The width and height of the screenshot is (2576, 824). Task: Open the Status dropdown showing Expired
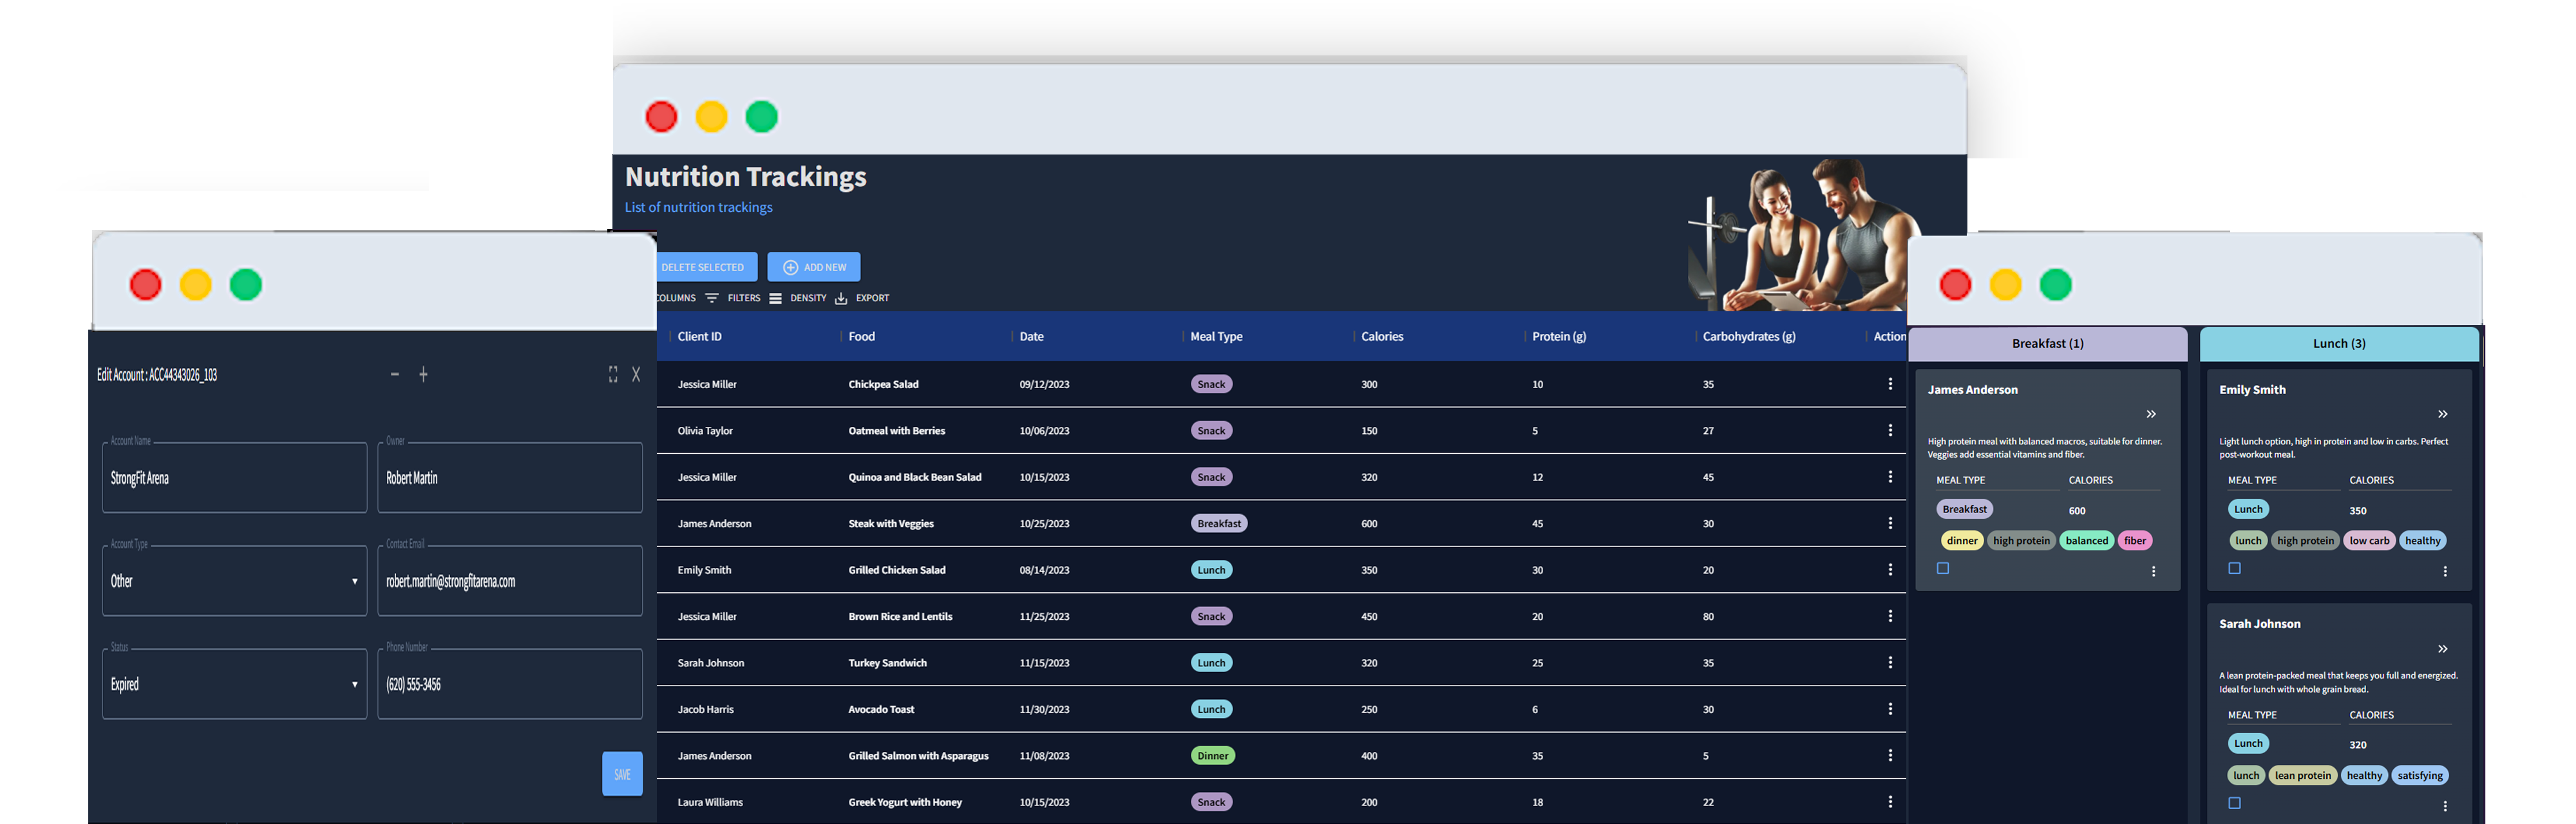pos(234,684)
